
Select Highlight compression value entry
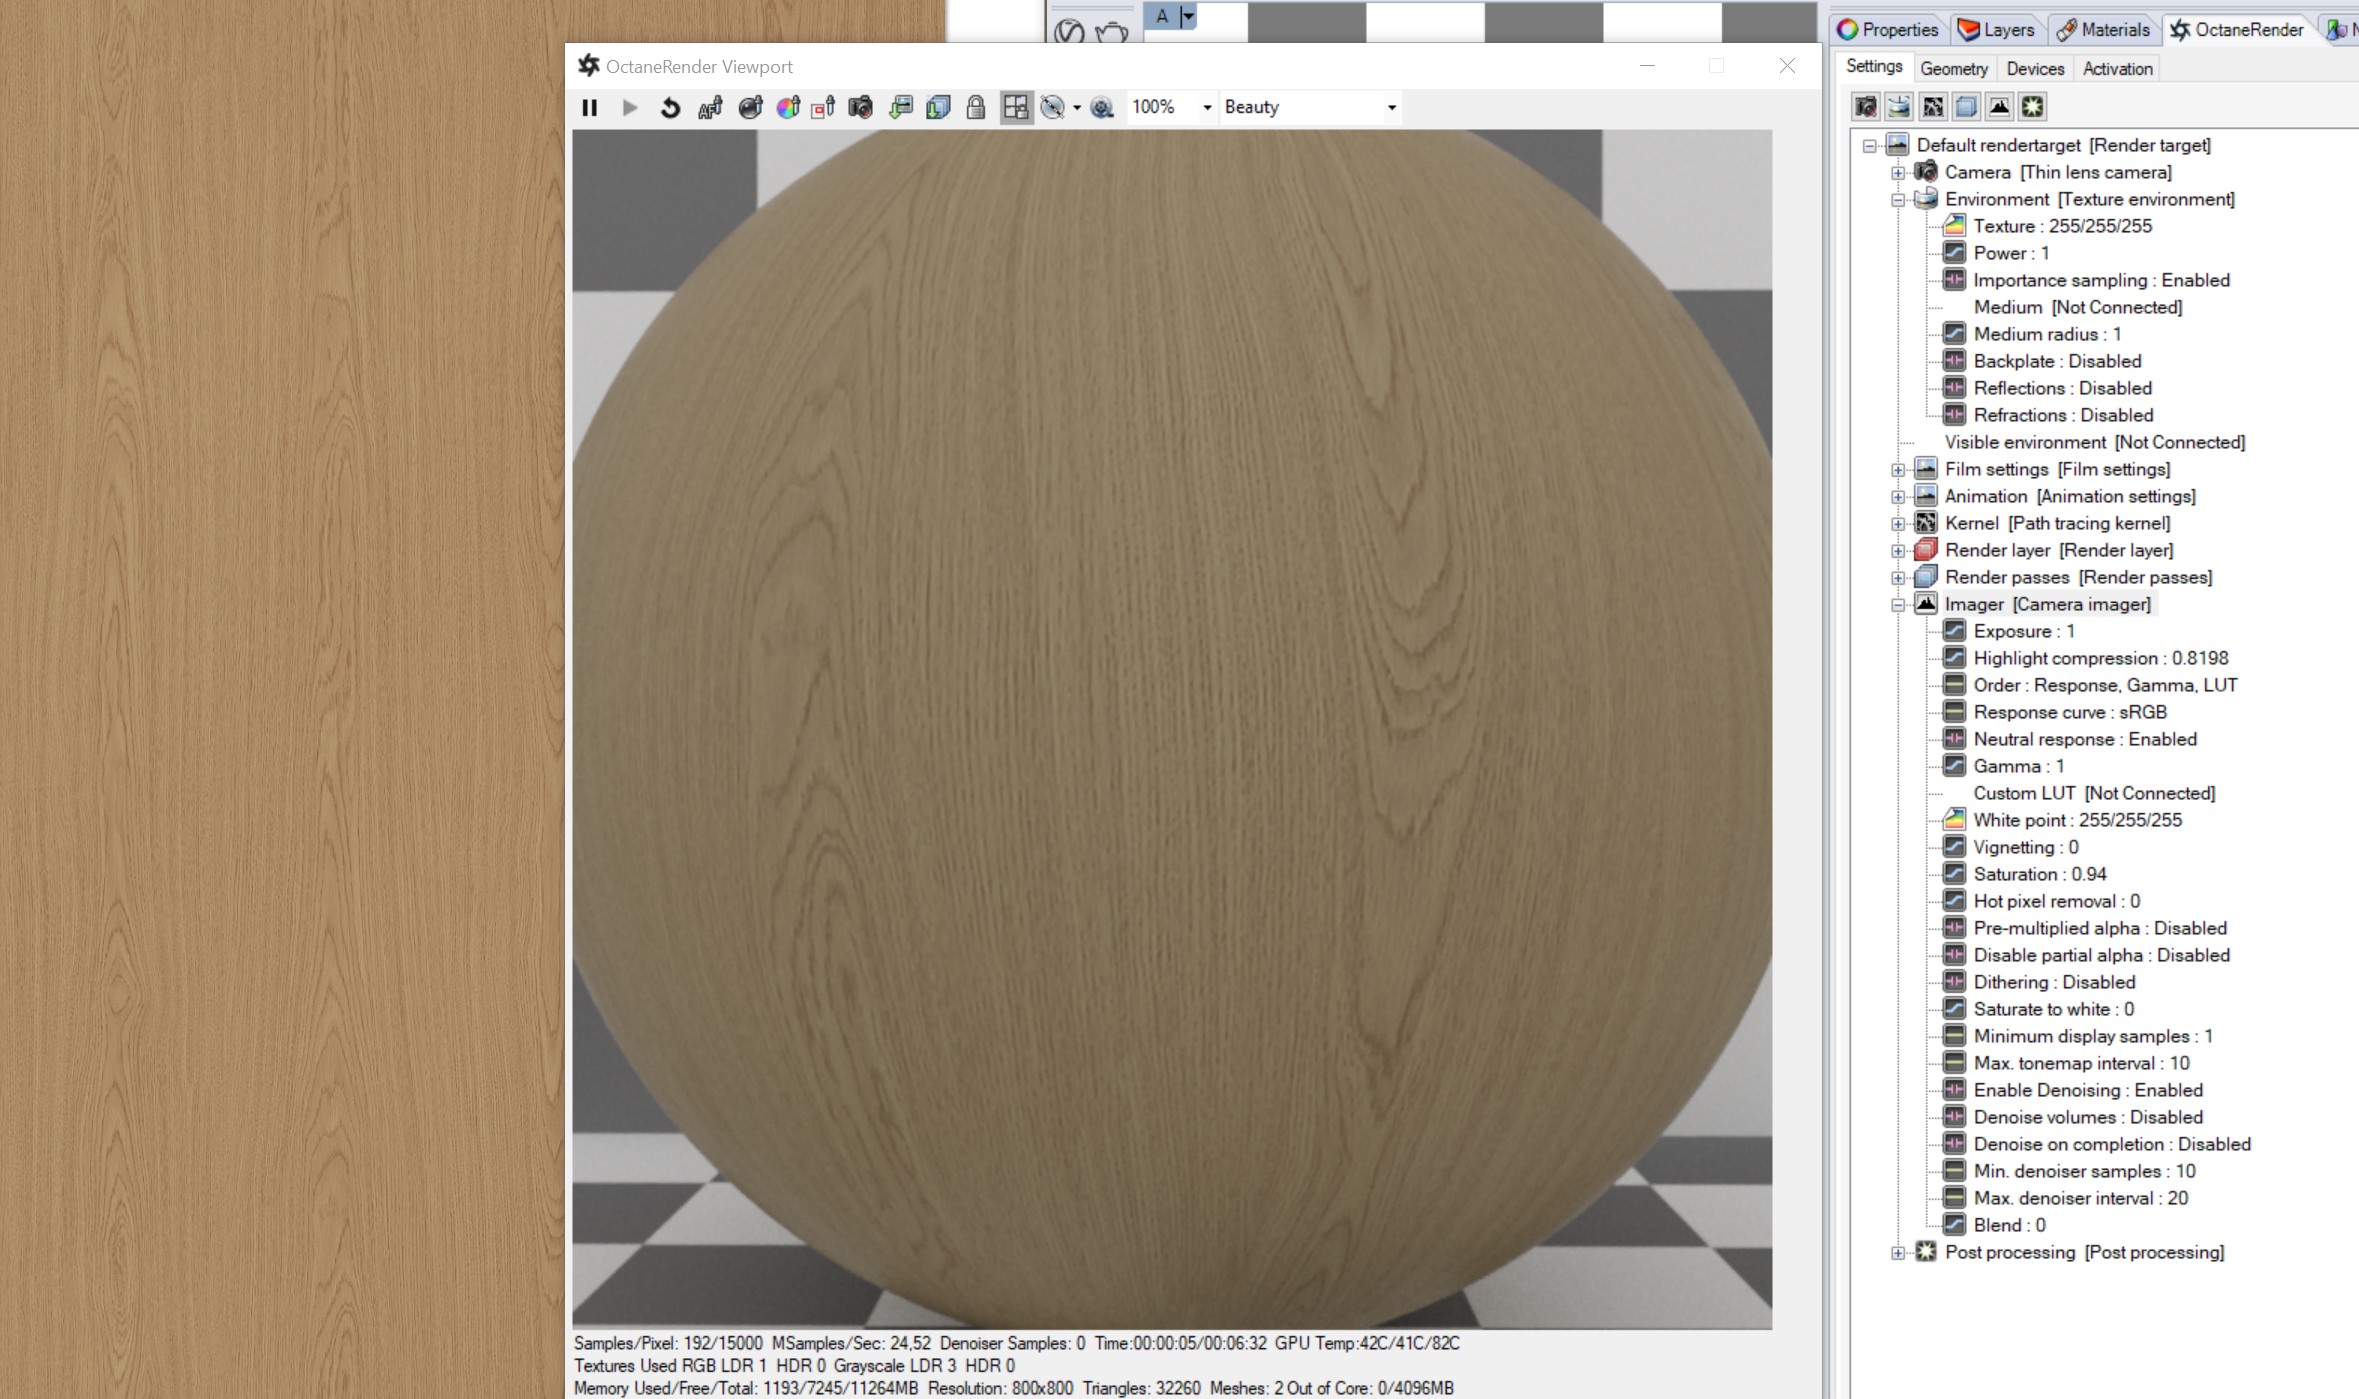[x=2100, y=658]
